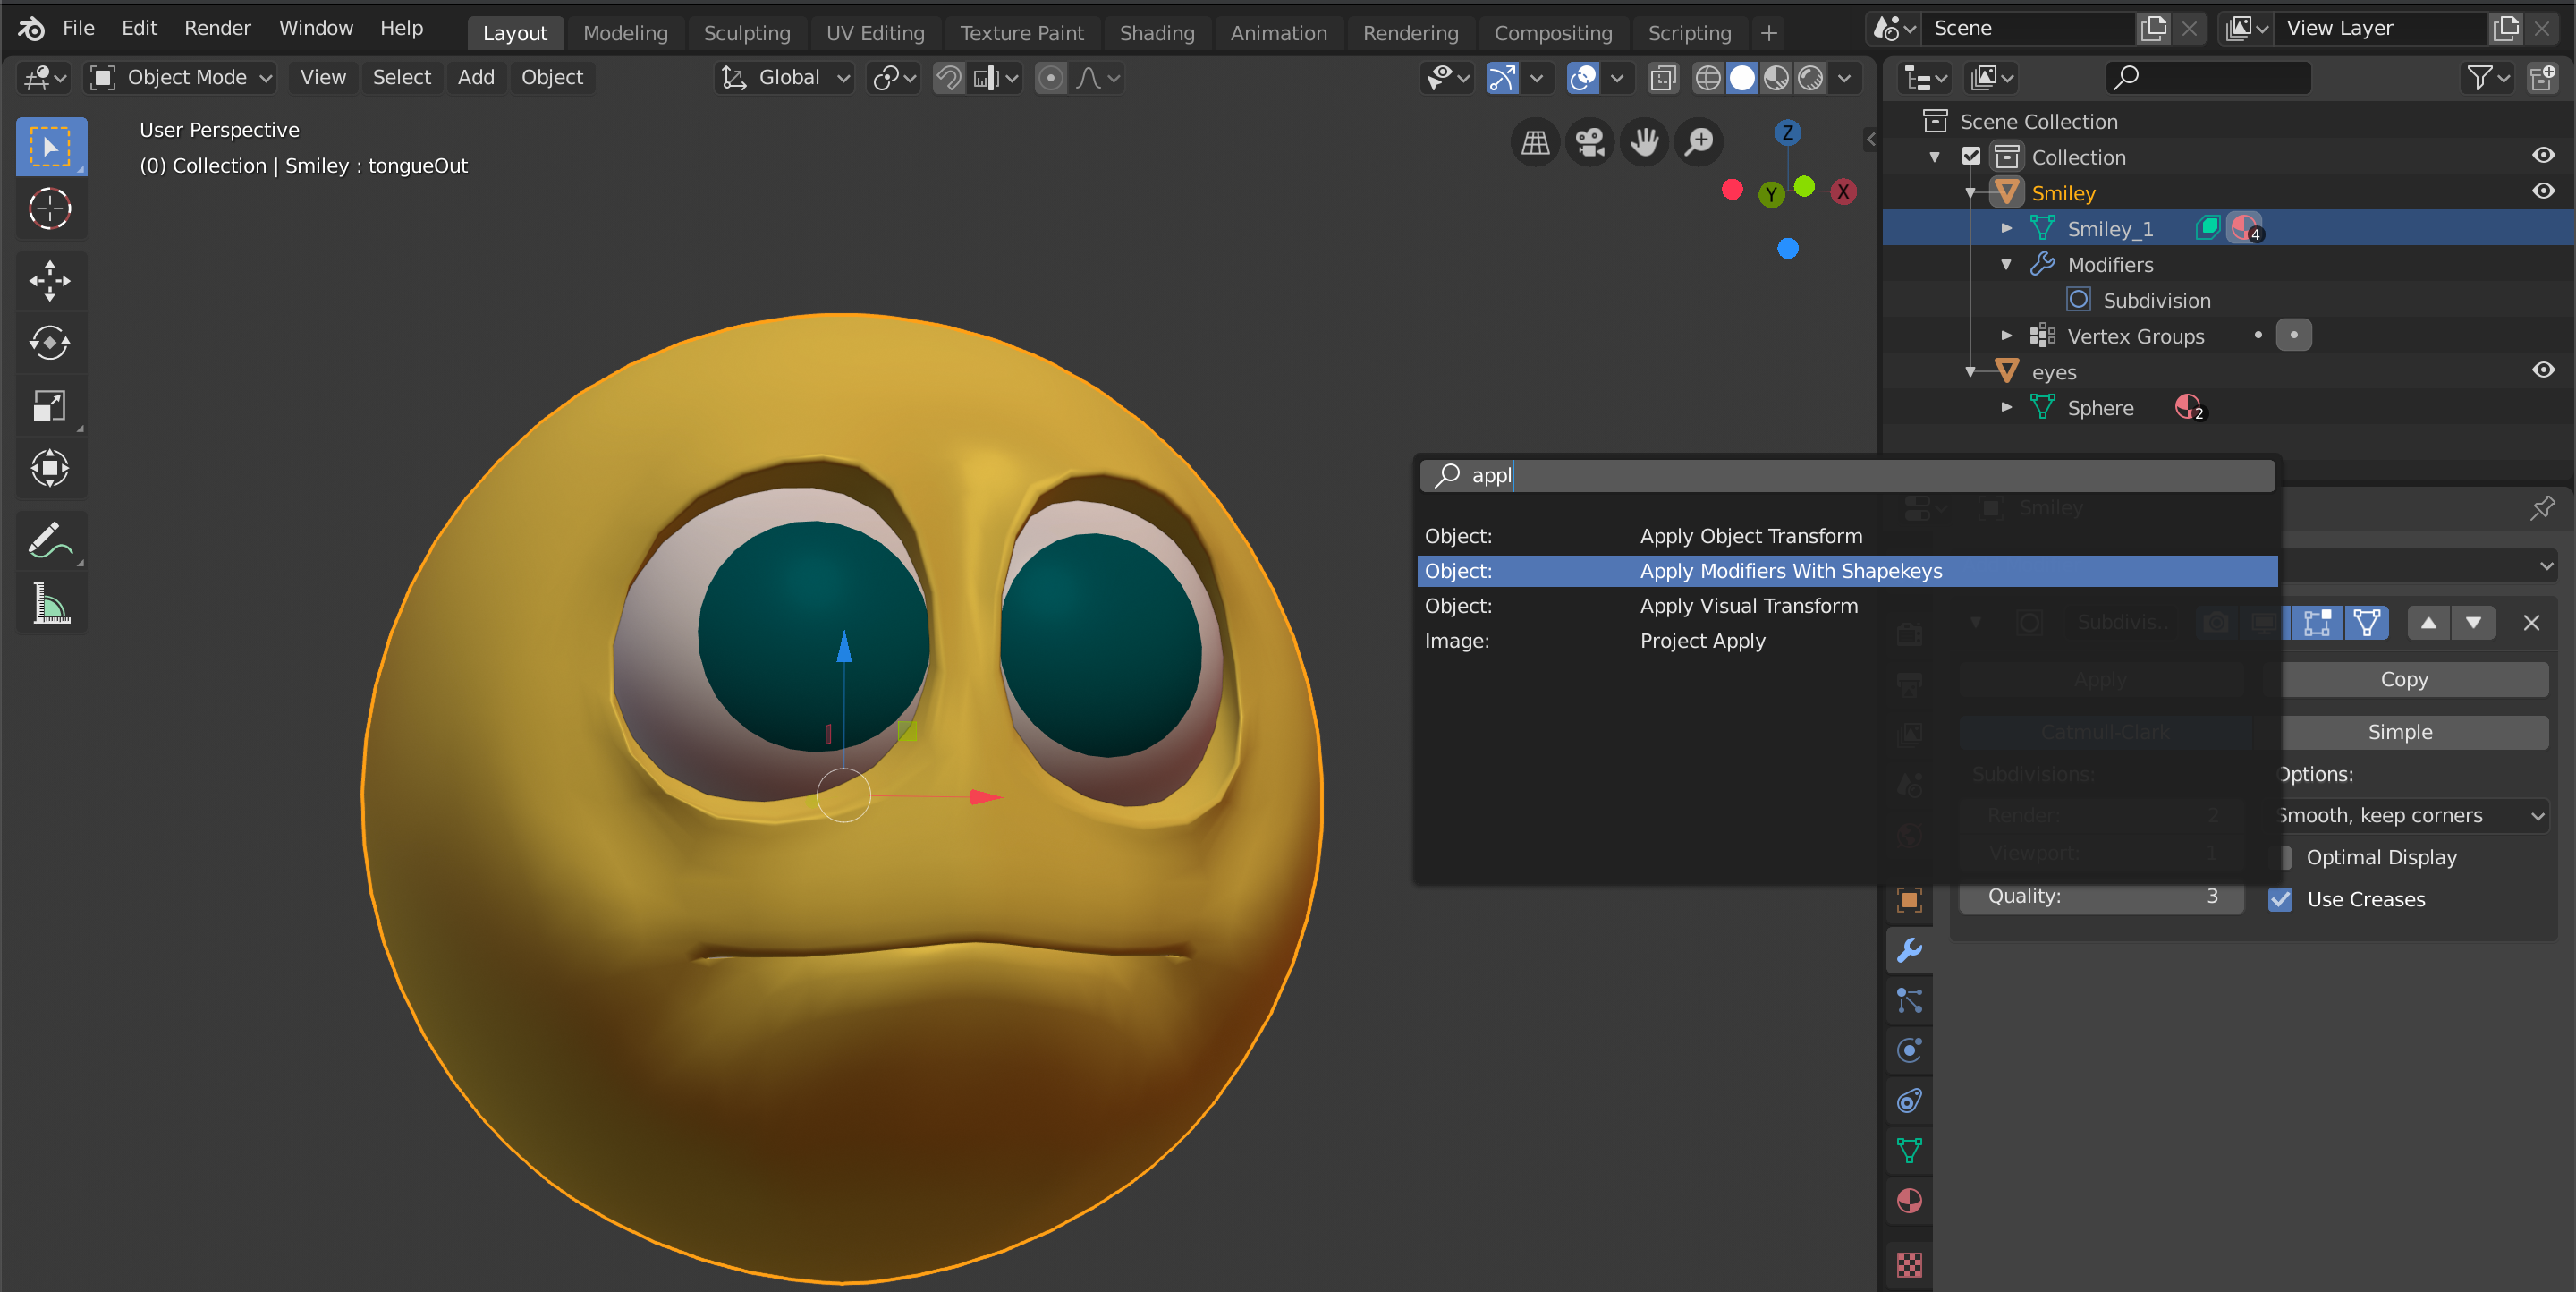Viewport: 2576px width, 1292px height.
Task: Select the Cursor tool
Action: pyautogui.click(x=50, y=209)
